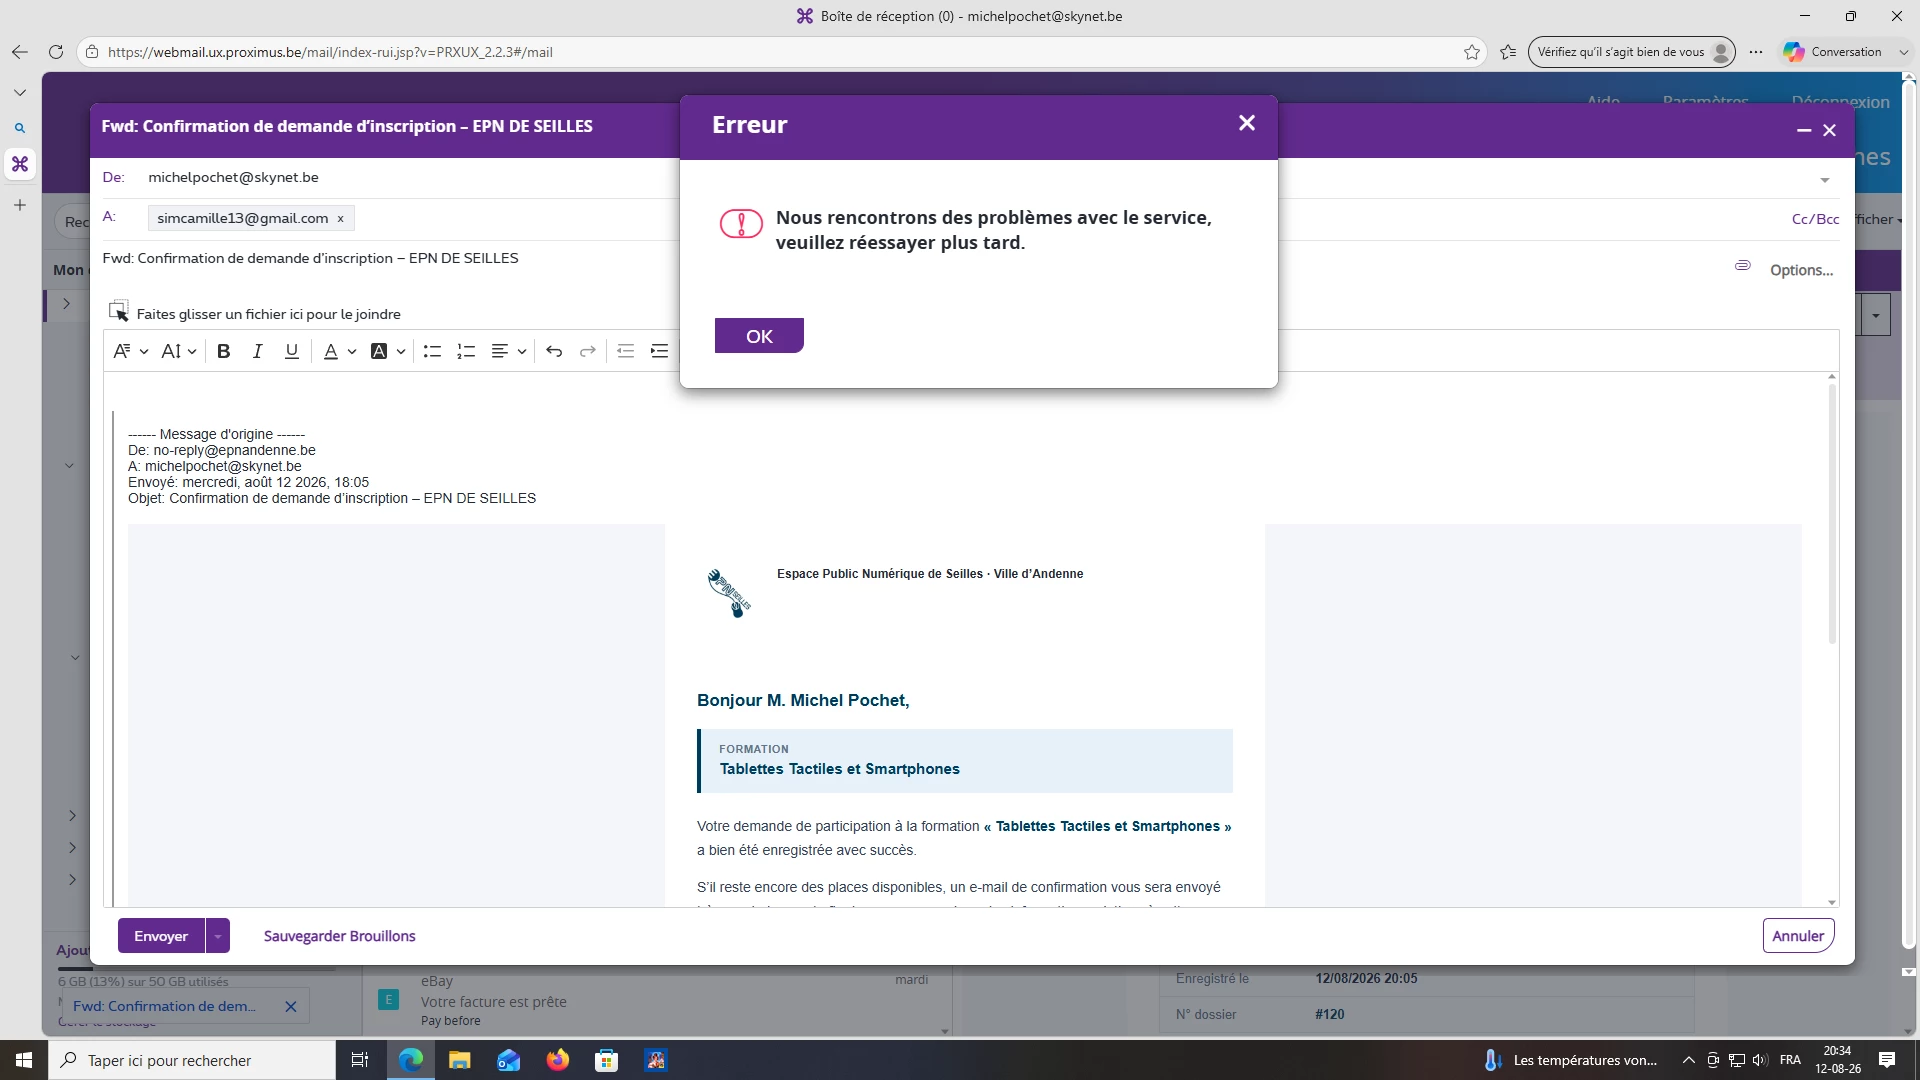
Task: Click Déconnexion link in background
Action: click(1841, 101)
